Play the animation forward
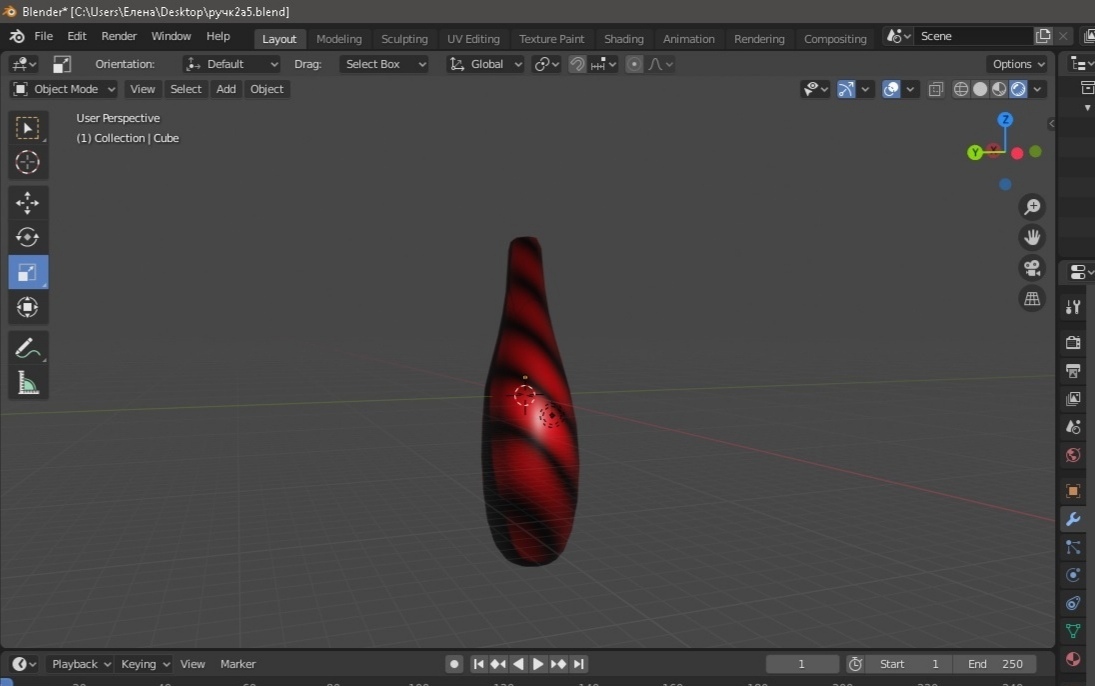Image resolution: width=1095 pixels, height=686 pixels. [538, 664]
